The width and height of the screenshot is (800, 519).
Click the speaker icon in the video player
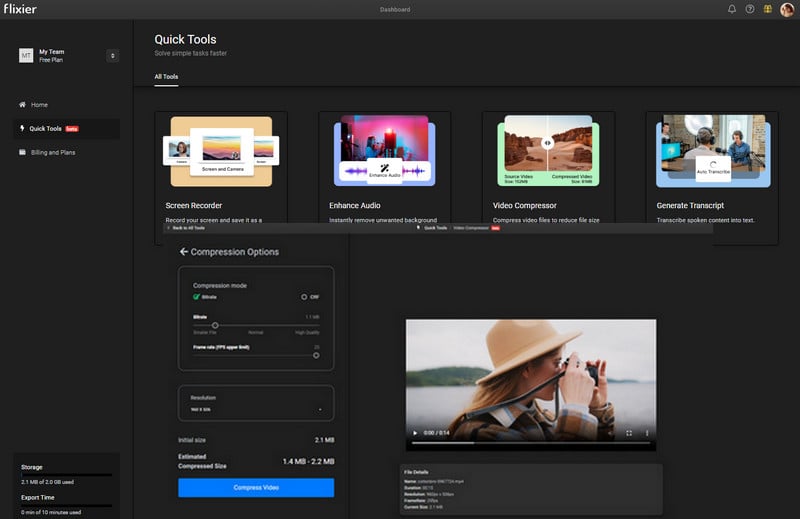610,433
